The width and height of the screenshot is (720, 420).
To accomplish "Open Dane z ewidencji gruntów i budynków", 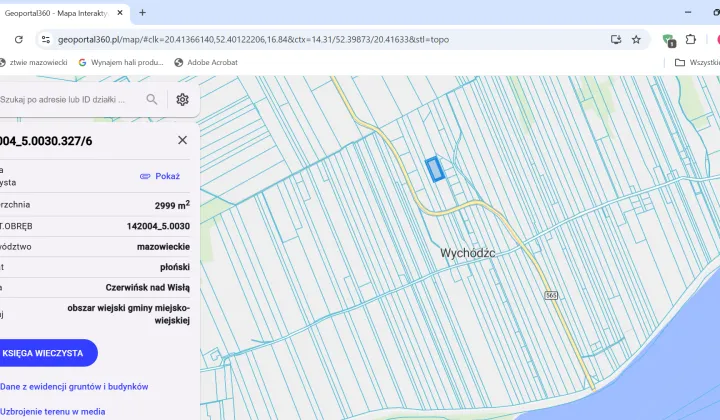I will pyautogui.click(x=74, y=386).
